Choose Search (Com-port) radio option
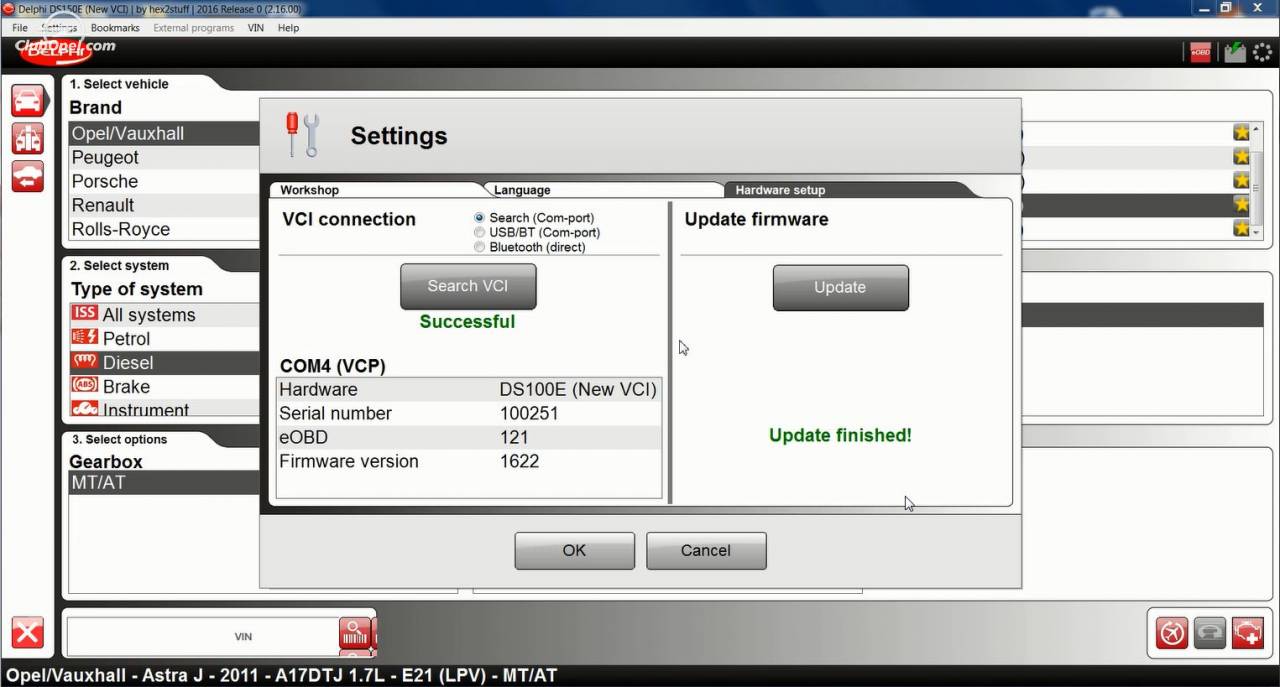The image size is (1280, 687). coord(480,217)
